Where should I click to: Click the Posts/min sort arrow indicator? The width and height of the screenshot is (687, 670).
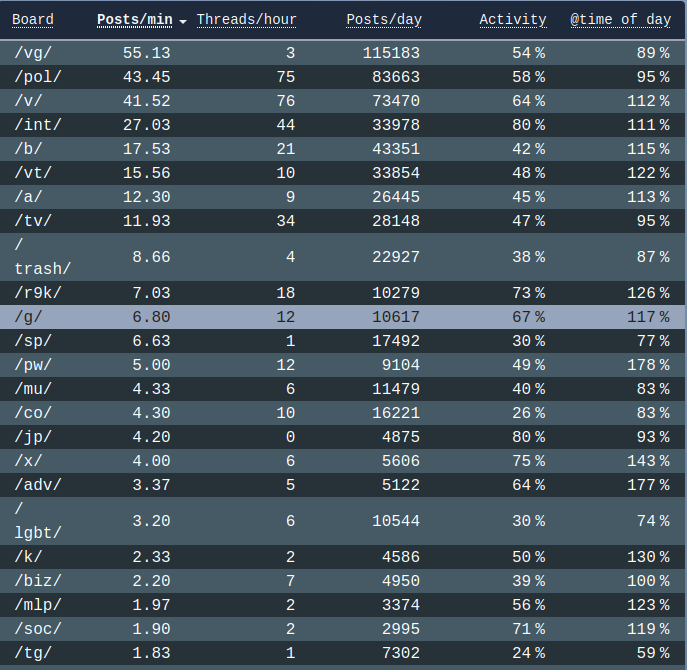(183, 21)
